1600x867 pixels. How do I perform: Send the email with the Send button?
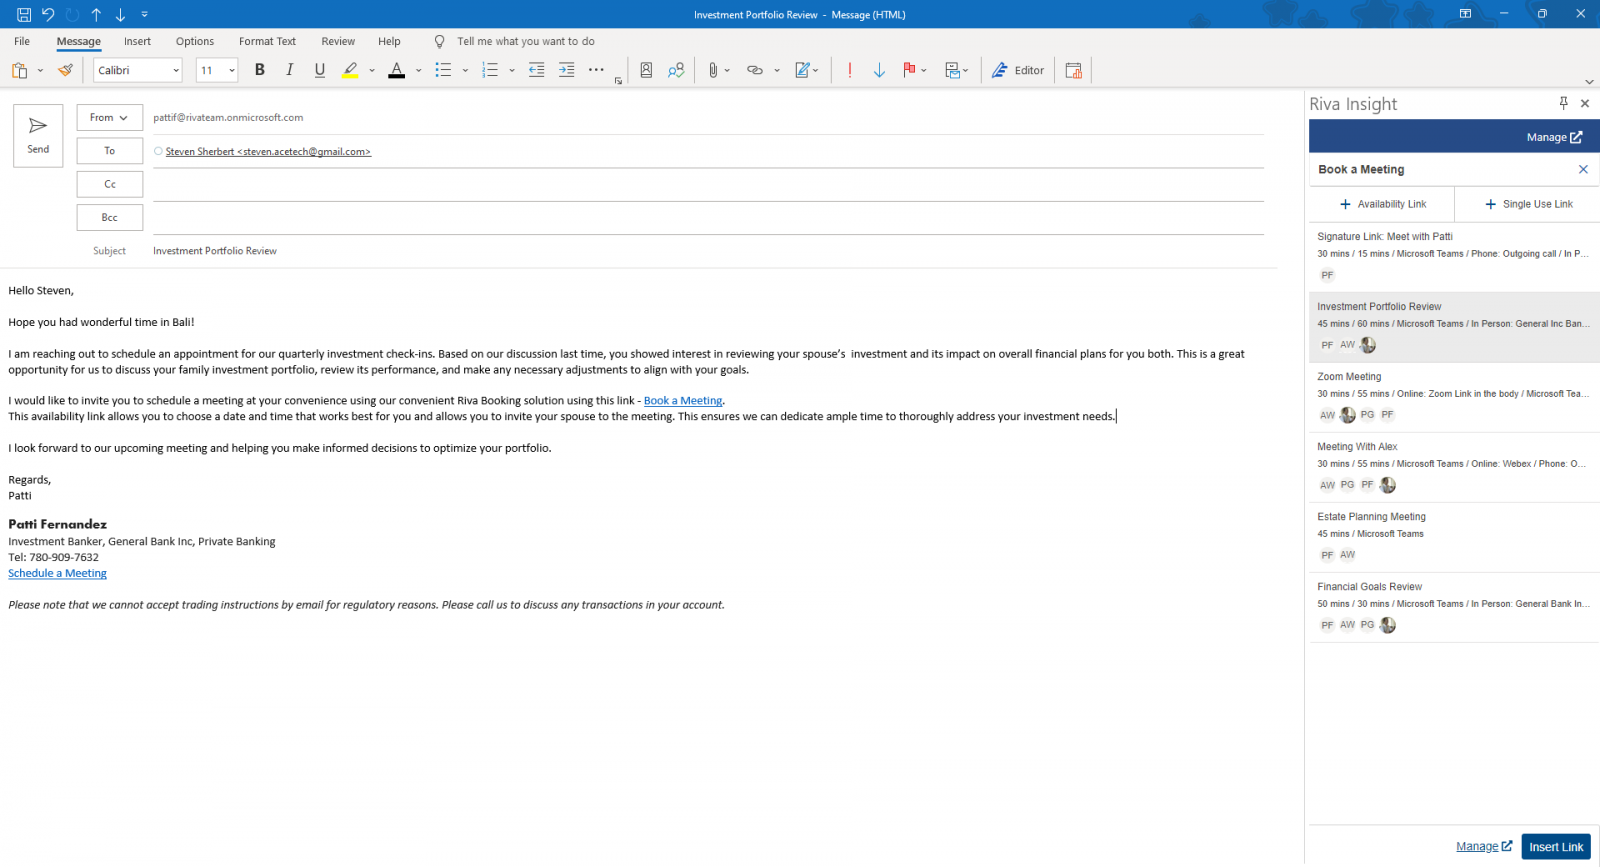pyautogui.click(x=38, y=136)
